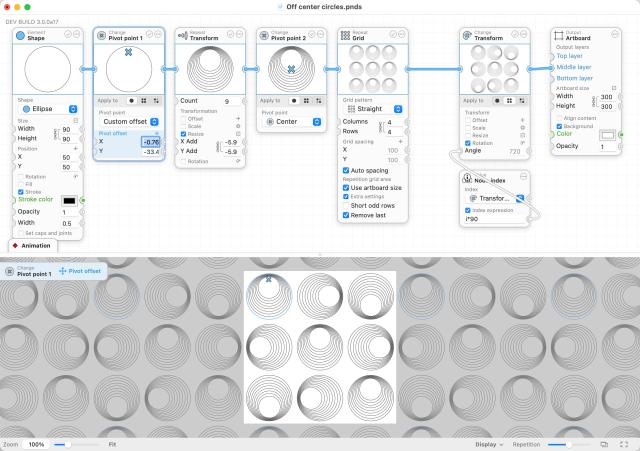640x451 pixels.
Task: Enable the Fill checkbox in Shape node
Action: coord(20,184)
